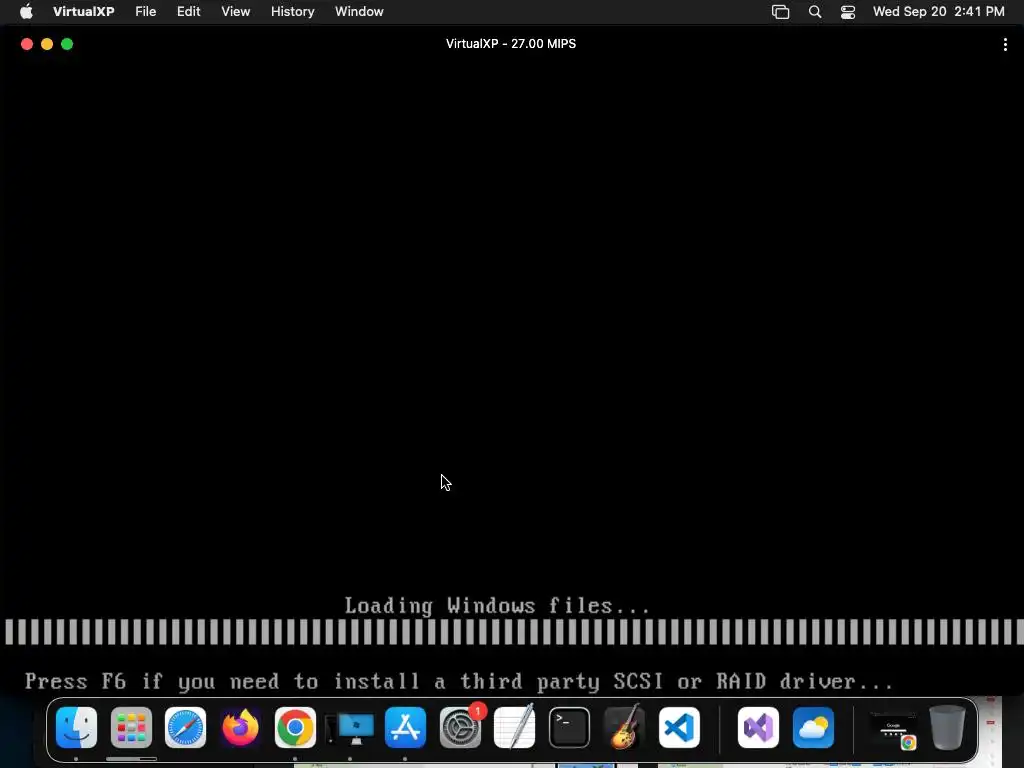This screenshot has width=1024, height=768.
Task: Click the Stage Manager icon in menu bar
Action: click(x=780, y=12)
